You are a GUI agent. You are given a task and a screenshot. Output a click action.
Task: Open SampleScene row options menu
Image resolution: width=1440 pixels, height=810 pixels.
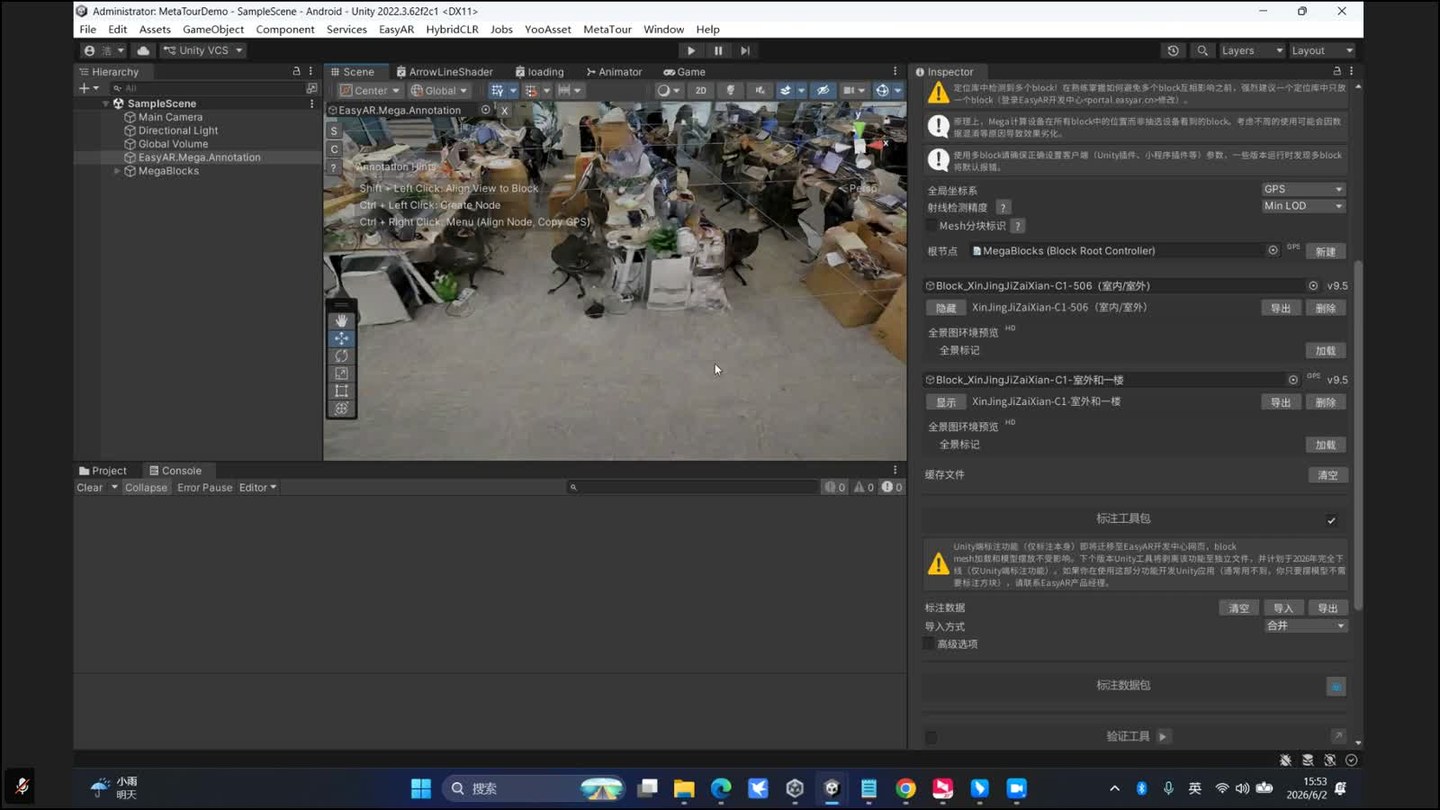click(311, 103)
